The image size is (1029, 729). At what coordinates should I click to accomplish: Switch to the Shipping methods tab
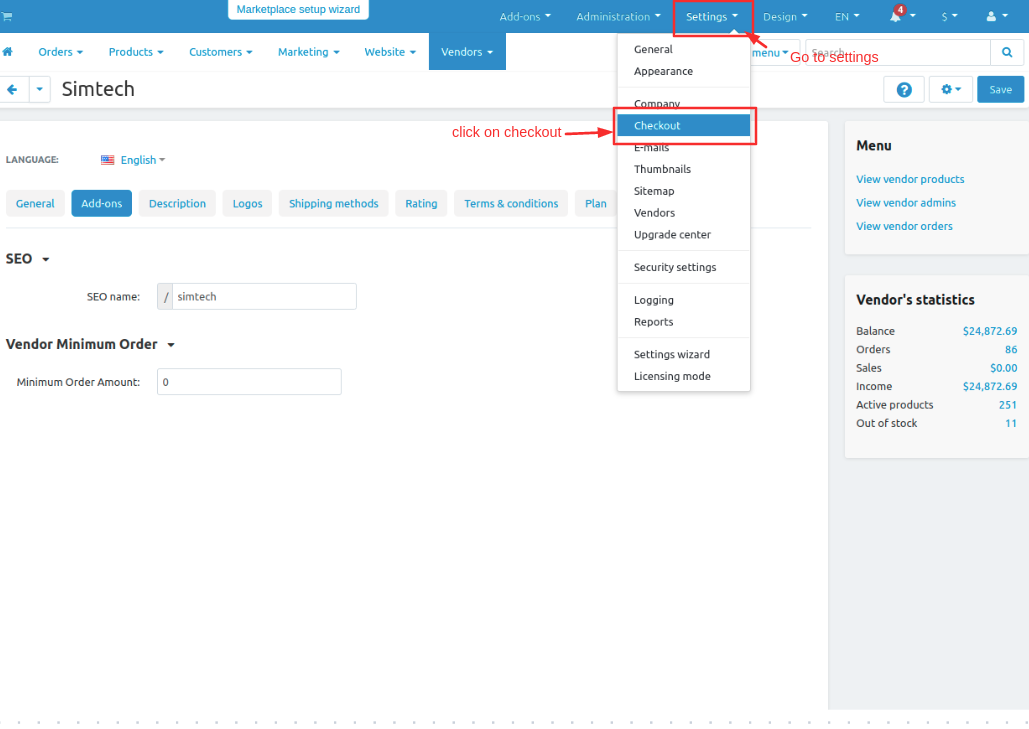click(333, 203)
